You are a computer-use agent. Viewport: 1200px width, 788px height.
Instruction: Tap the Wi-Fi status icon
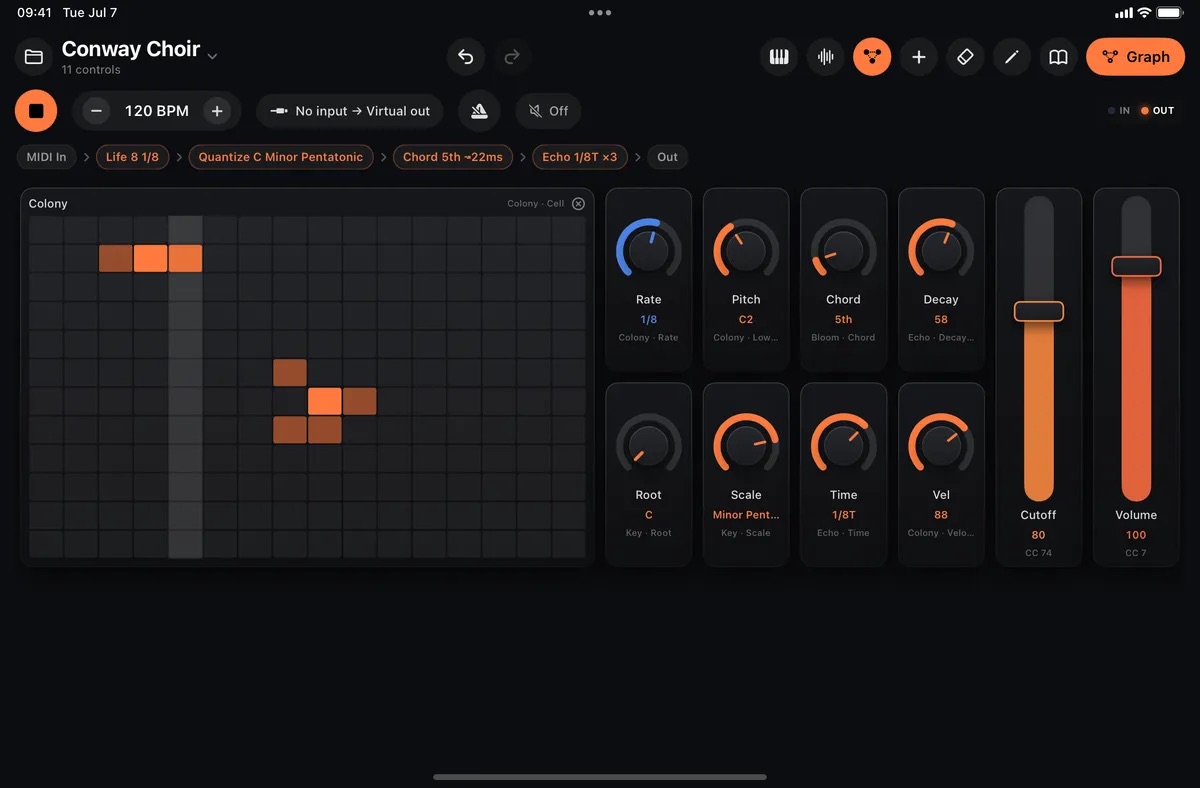[x=1144, y=13]
